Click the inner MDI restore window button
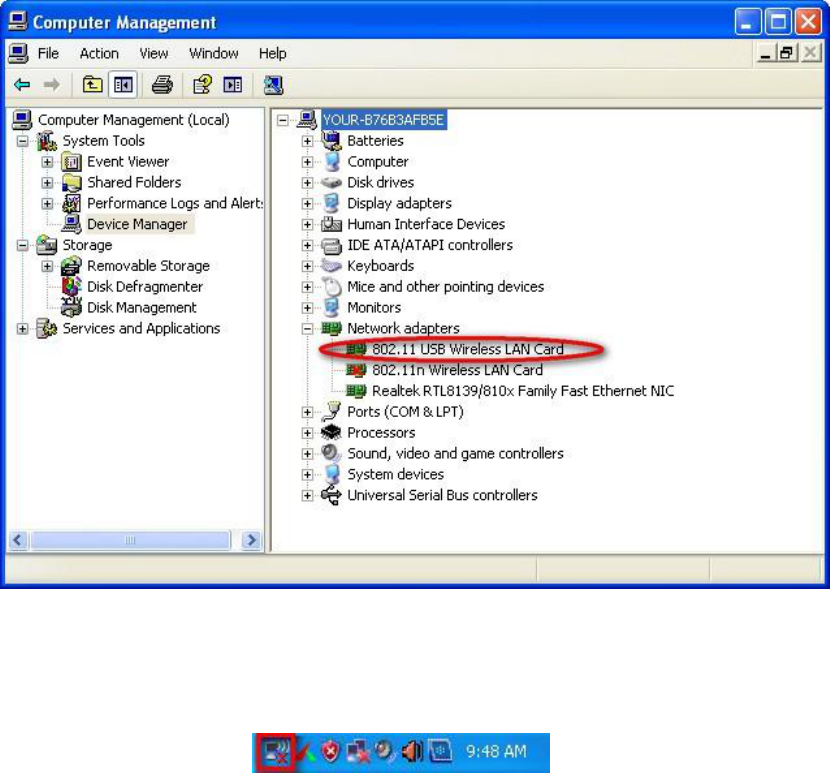Screen dimensions: 830x773 787,53
